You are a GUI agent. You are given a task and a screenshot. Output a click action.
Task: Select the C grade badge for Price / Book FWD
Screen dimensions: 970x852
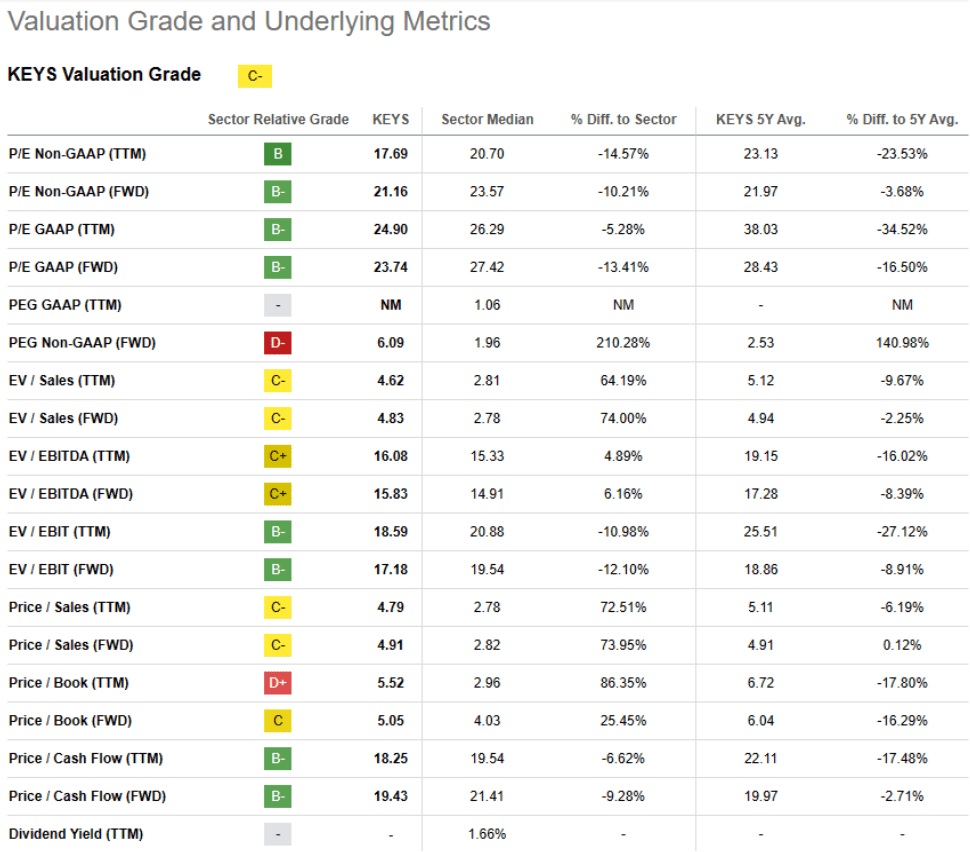tap(277, 720)
